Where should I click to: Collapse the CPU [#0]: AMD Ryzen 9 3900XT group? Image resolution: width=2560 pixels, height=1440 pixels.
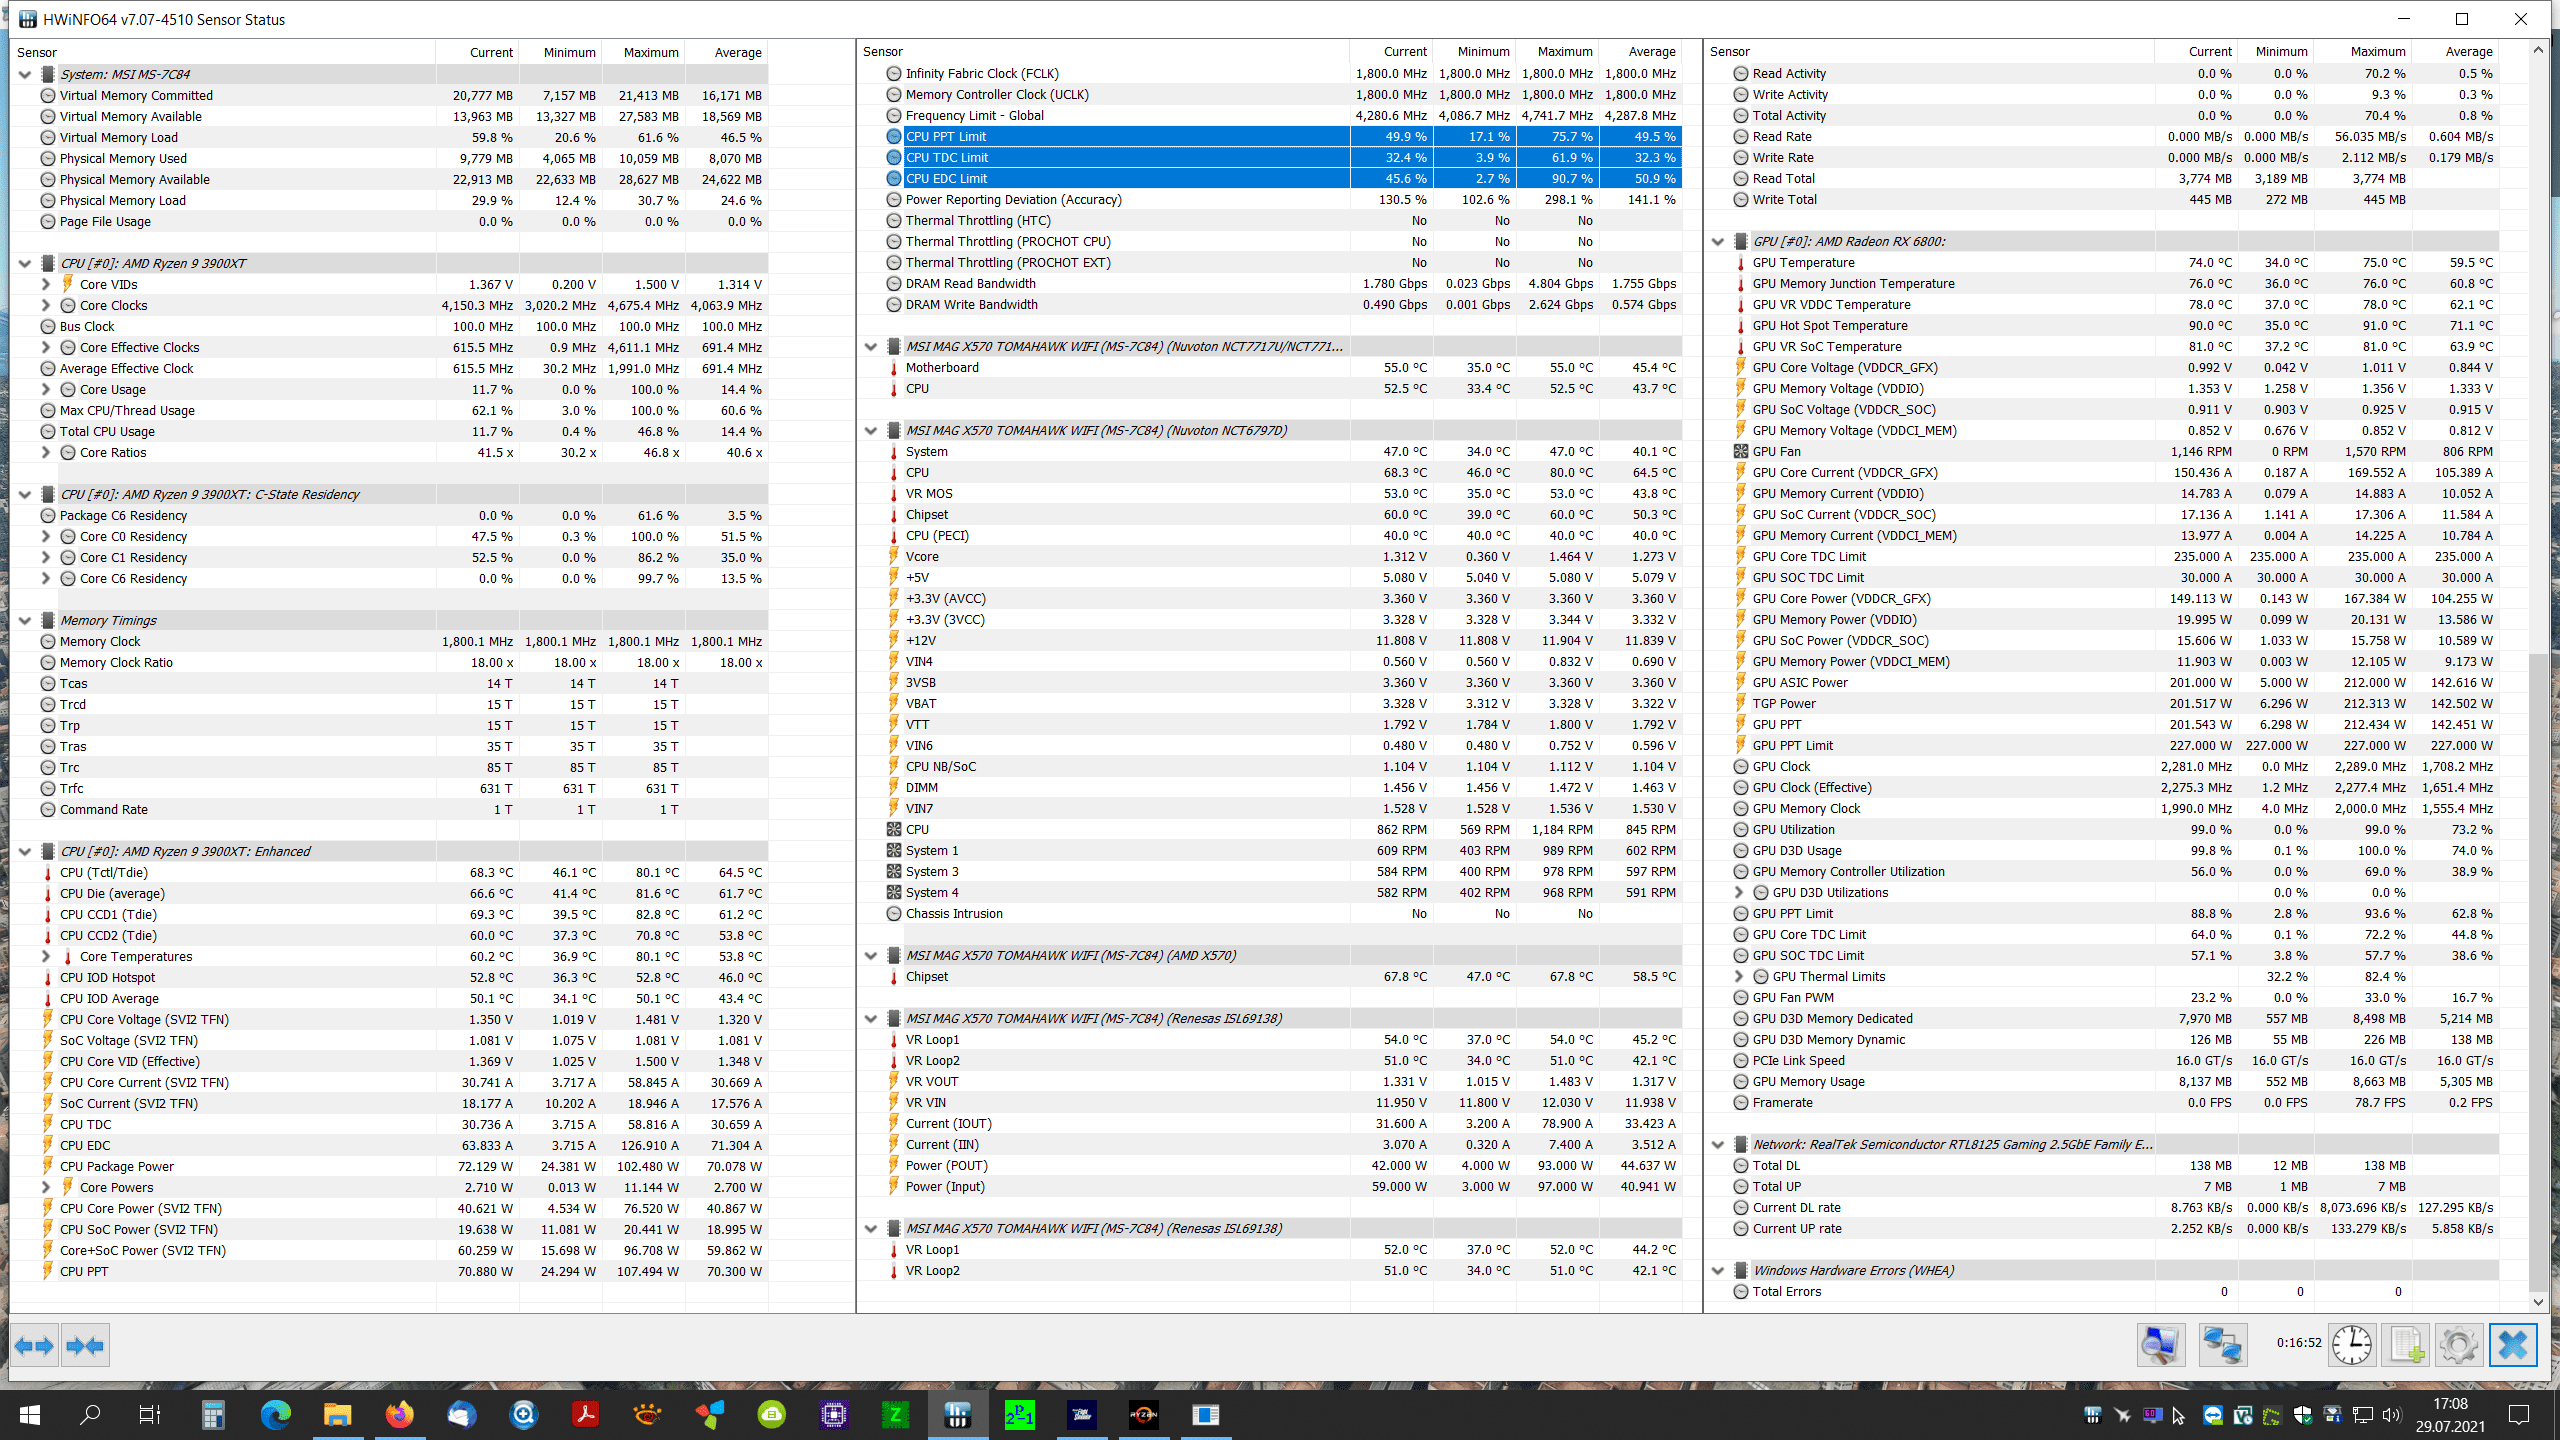[x=25, y=263]
